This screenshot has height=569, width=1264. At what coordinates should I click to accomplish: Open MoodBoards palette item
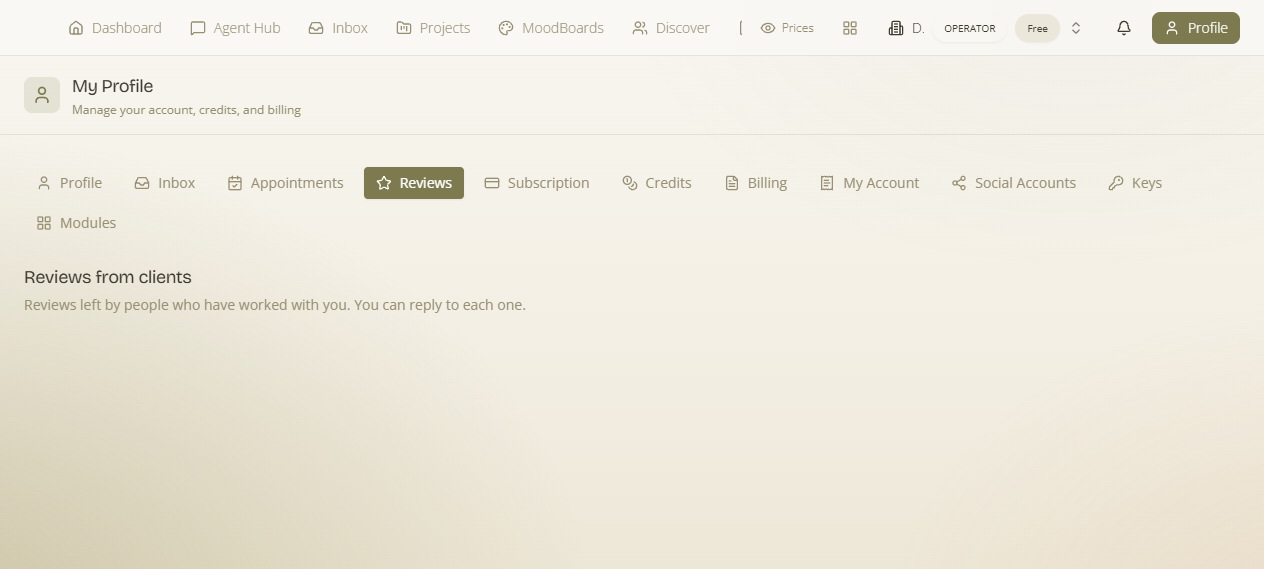[551, 28]
